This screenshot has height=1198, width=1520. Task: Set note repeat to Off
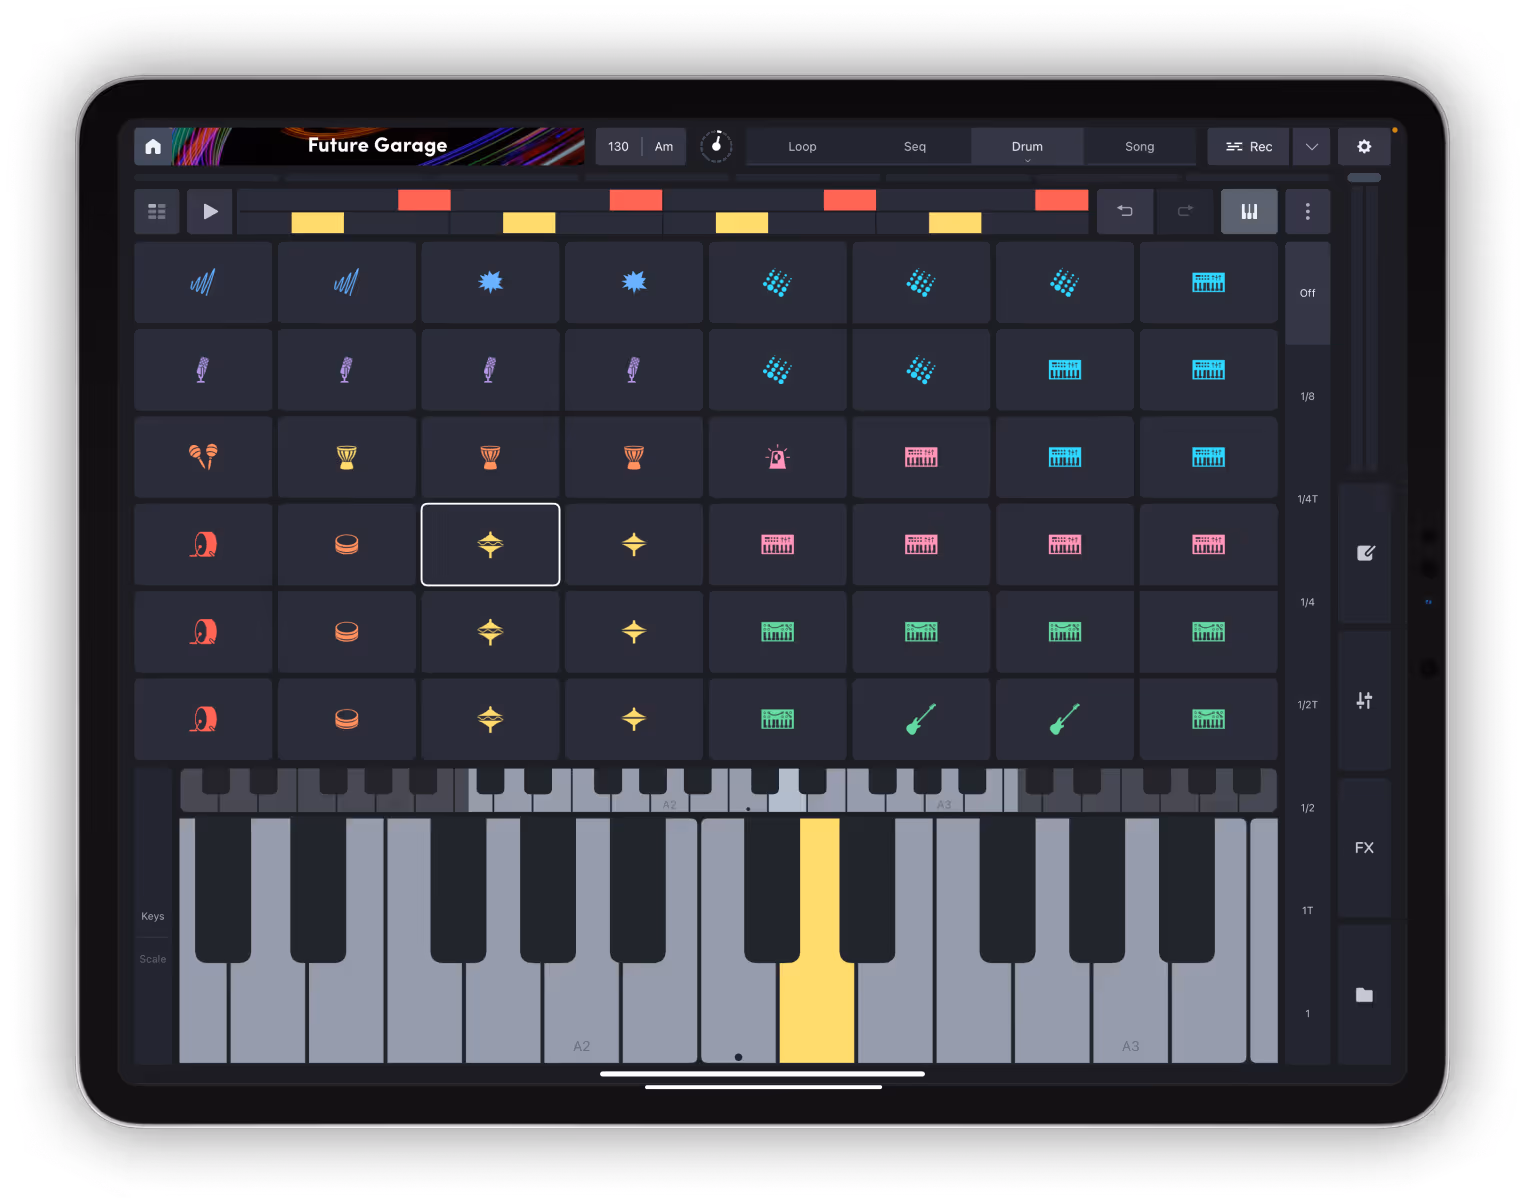click(1307, 292)
